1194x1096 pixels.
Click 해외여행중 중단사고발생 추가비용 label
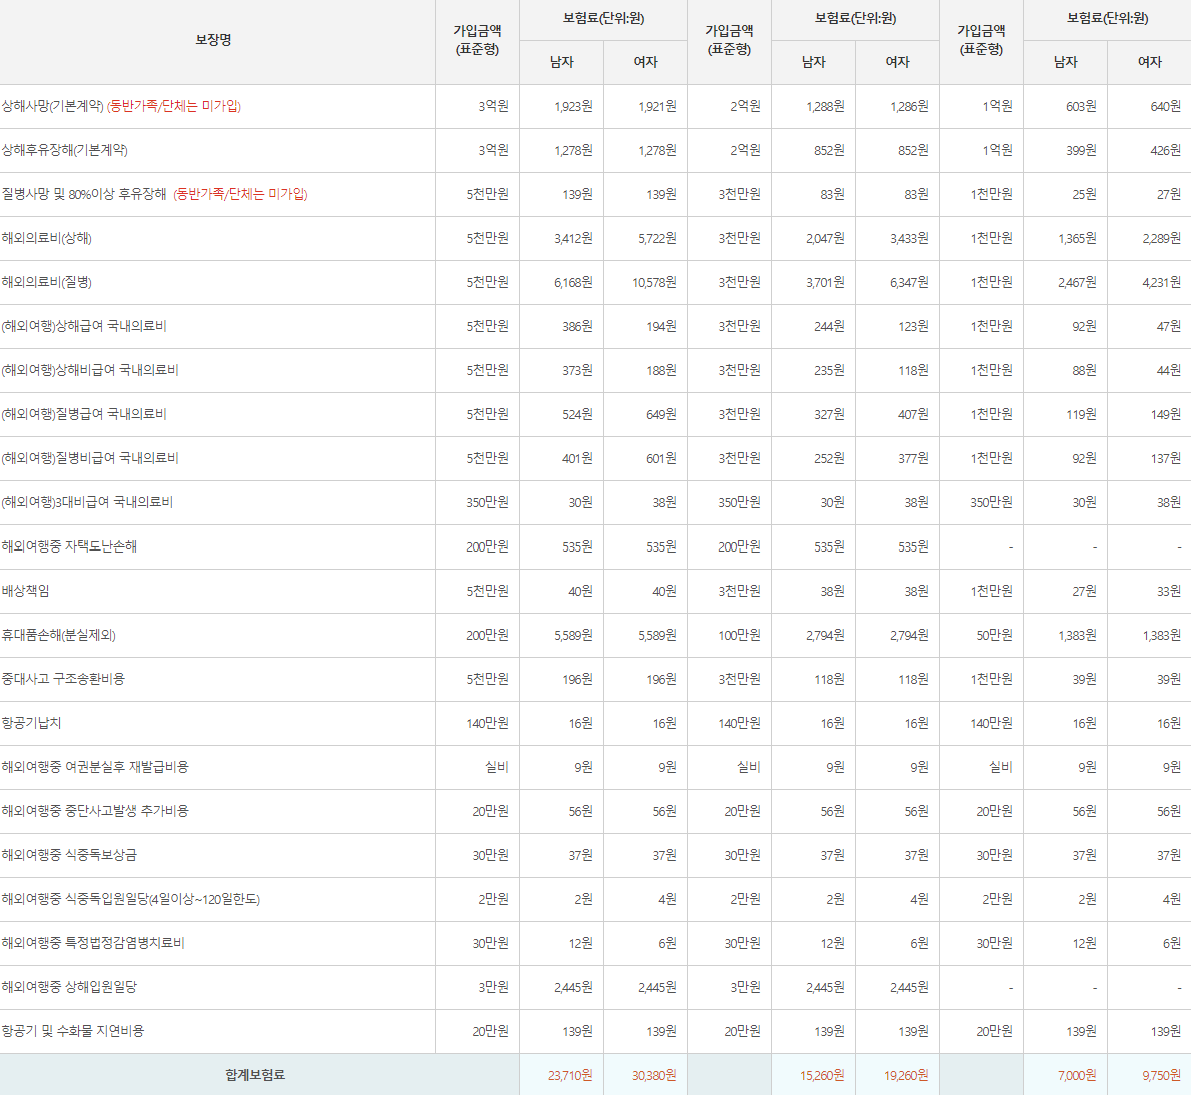(x=95, y=813)
